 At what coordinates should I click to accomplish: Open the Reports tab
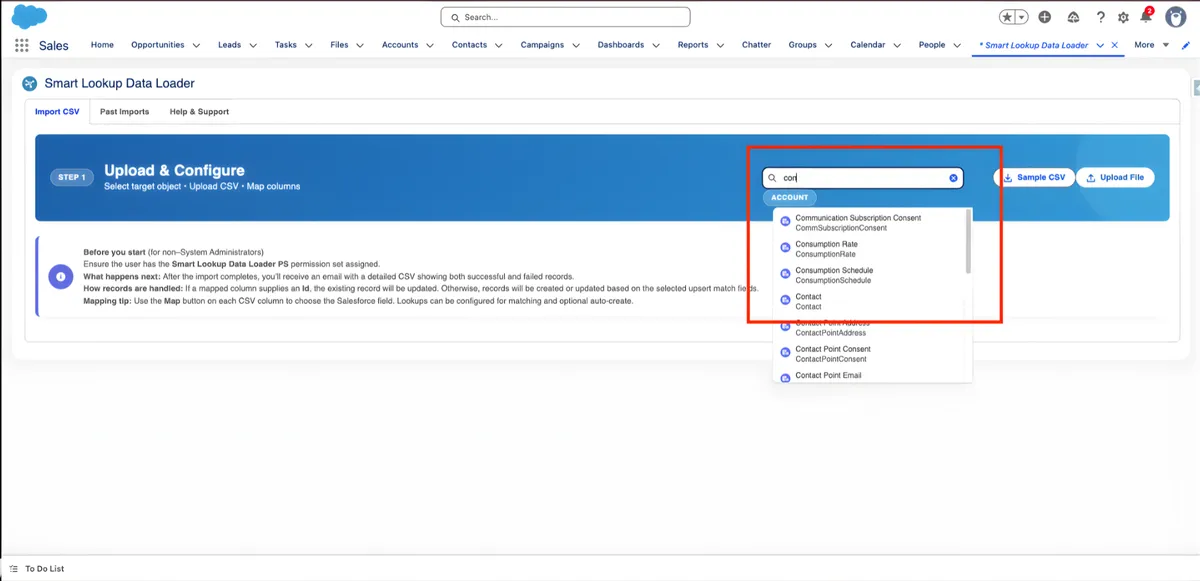pyautogui.click(x=693, y=45)
